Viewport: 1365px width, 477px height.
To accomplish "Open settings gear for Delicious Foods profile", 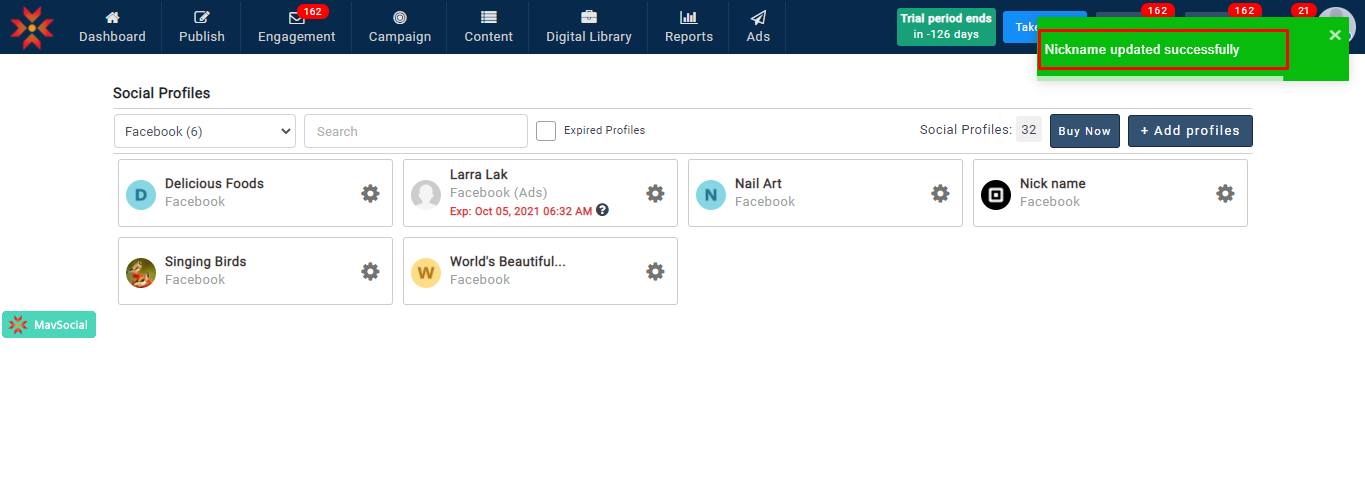I will [x=370, y=193].
